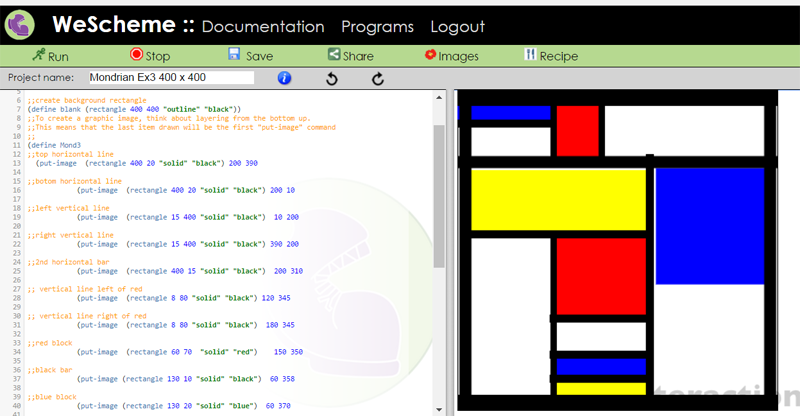Click the code editor scroll-up arrow
Viewport: 800px width, 416px height.
pyautogui.click(x=439, y=97)
